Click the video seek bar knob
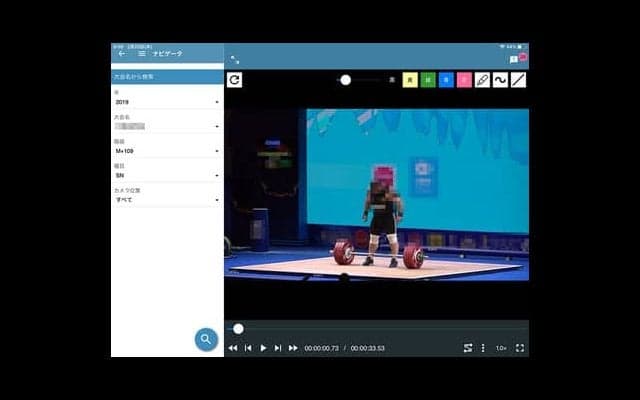This screenshot has height=400, width=640. (x=238, y=329)
